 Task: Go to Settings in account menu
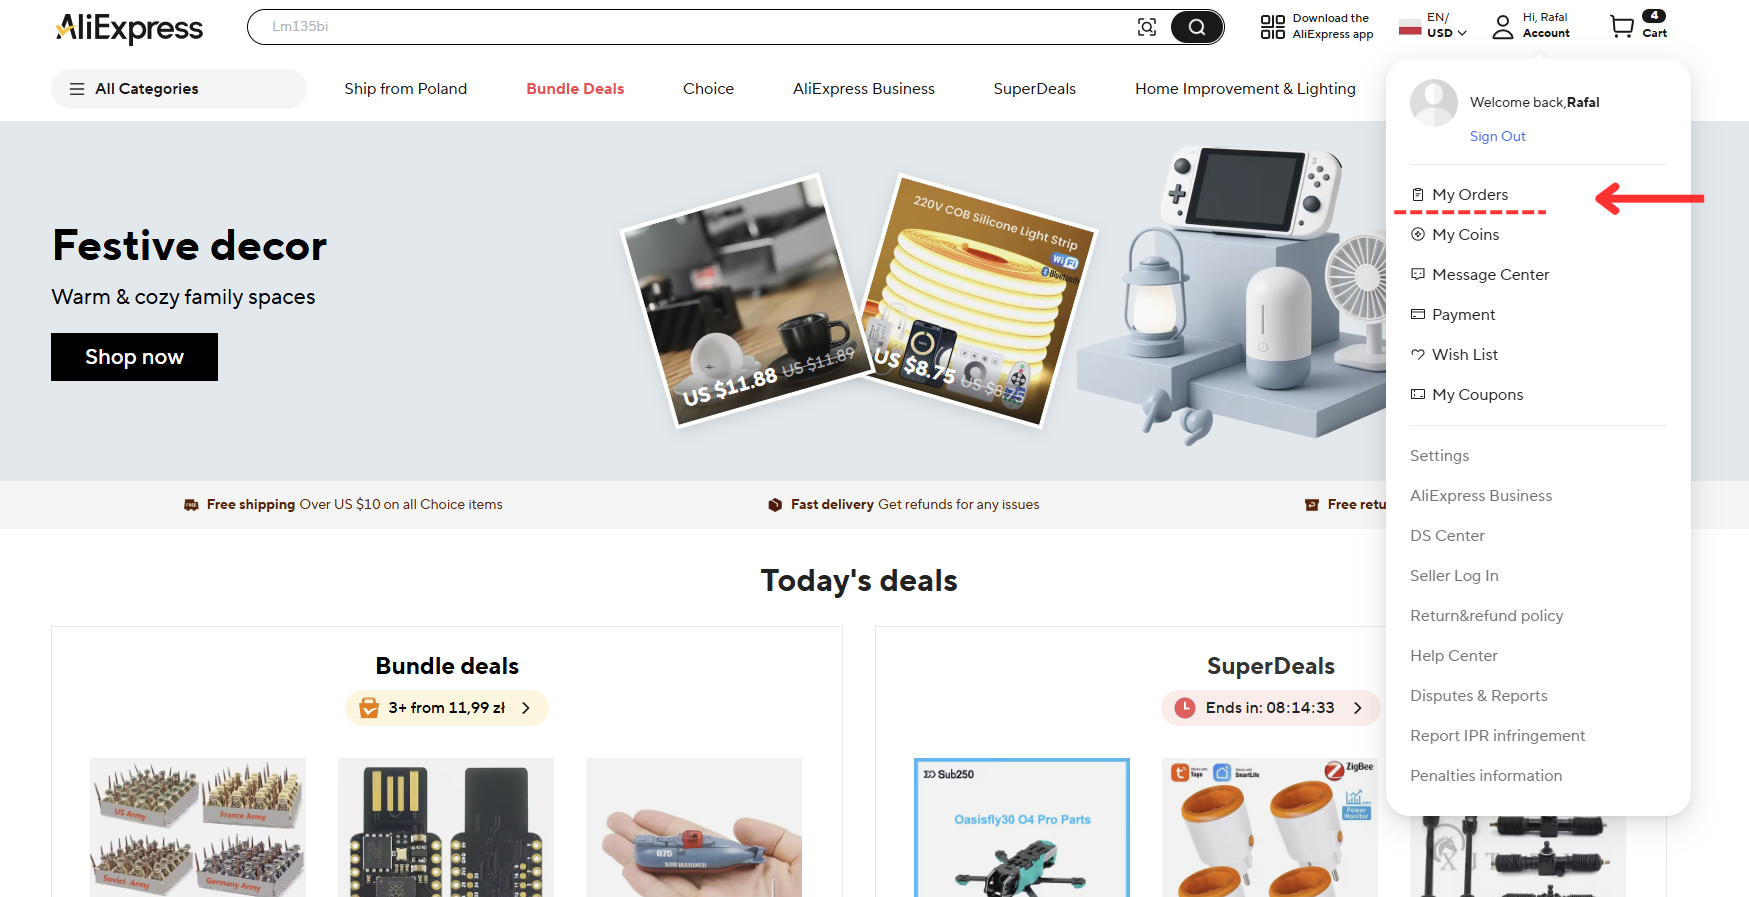[x=1439, y=455]
